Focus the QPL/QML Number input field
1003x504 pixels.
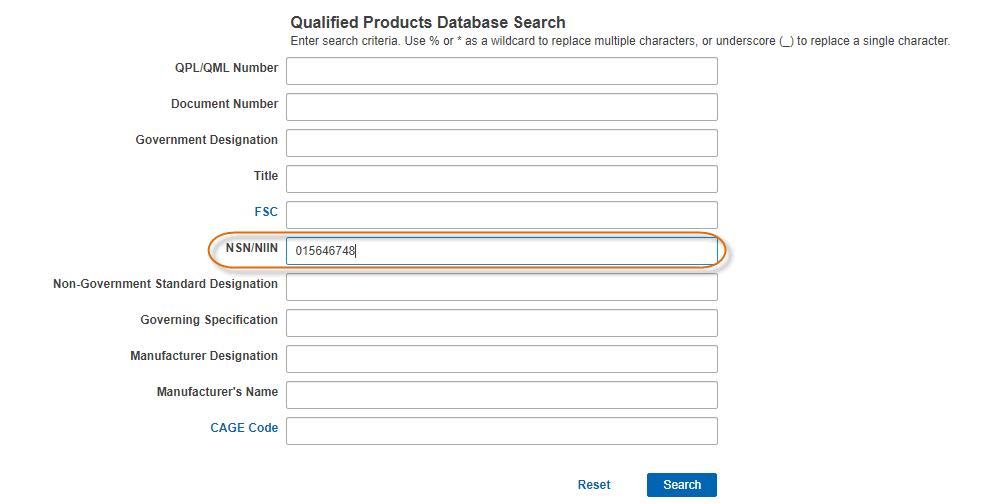coord(502,71)
